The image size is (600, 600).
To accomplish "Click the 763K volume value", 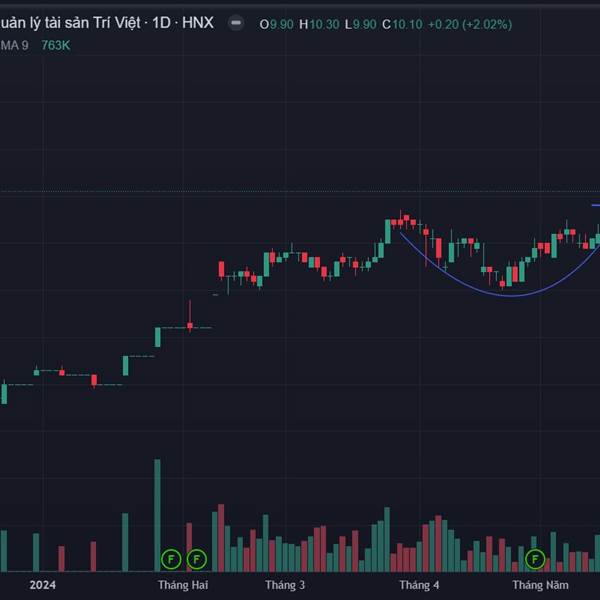I will point(55,46).
